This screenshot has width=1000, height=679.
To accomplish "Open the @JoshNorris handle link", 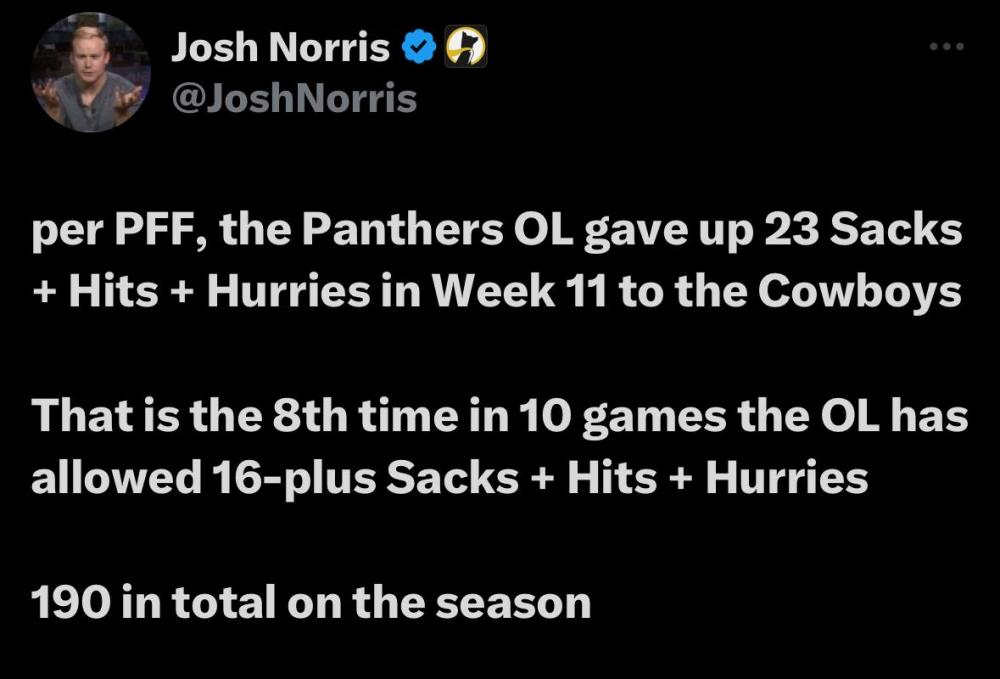I will 294,98.
